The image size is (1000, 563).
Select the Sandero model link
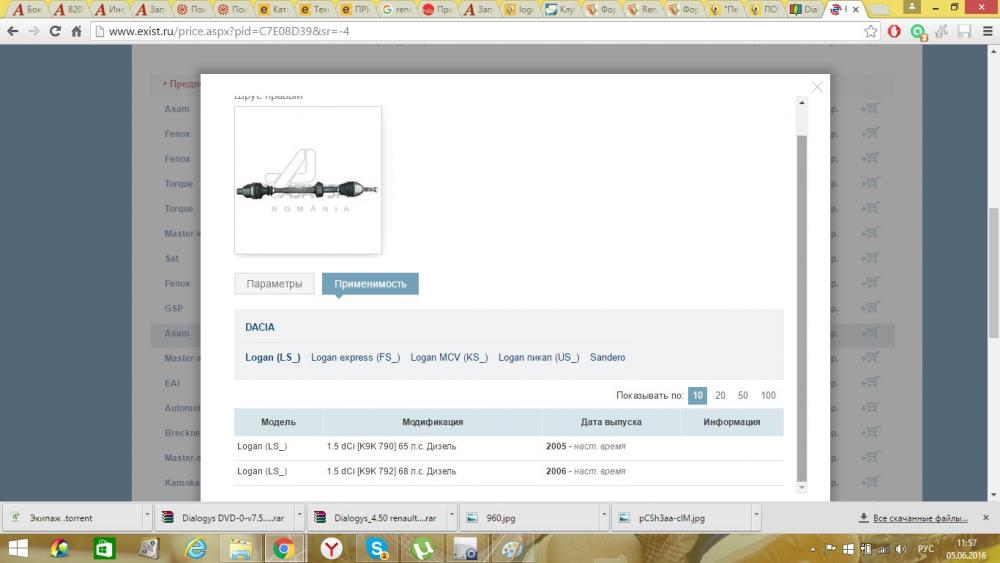click(607, 357)
